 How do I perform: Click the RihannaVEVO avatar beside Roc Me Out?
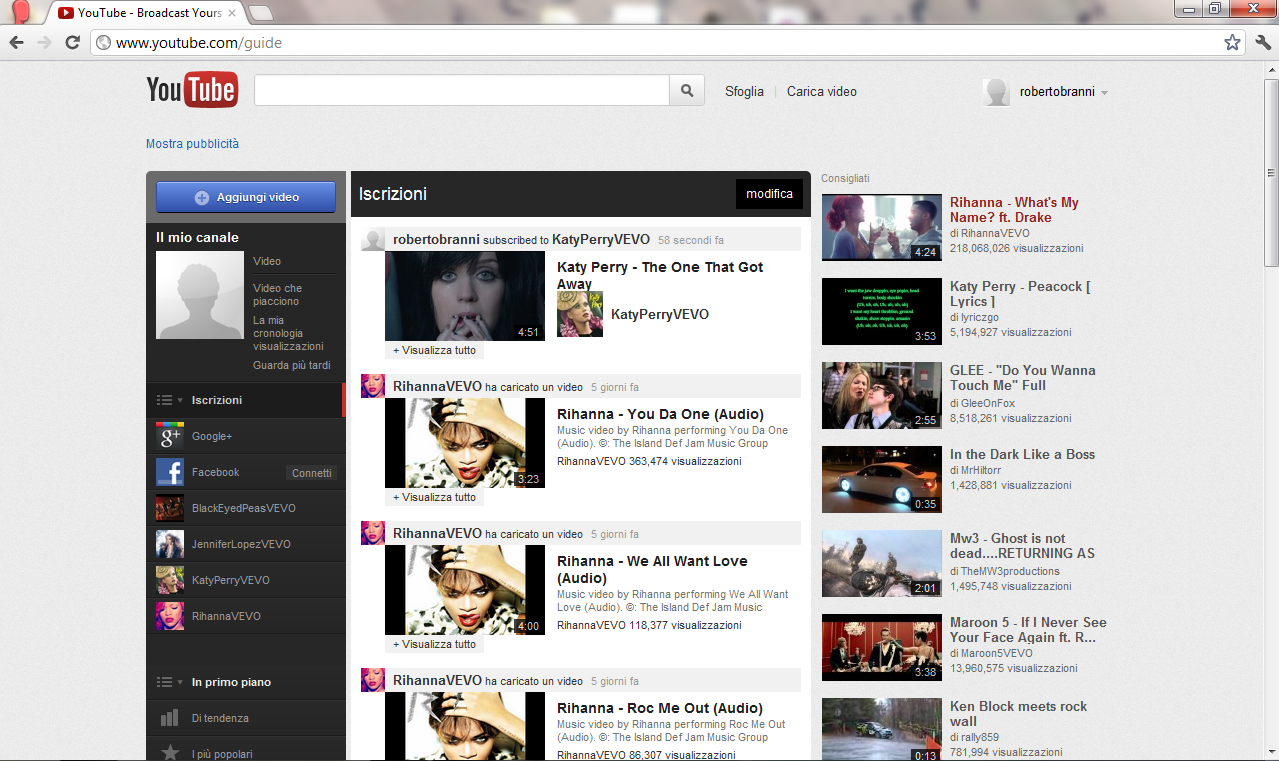[x=373, y=681]
